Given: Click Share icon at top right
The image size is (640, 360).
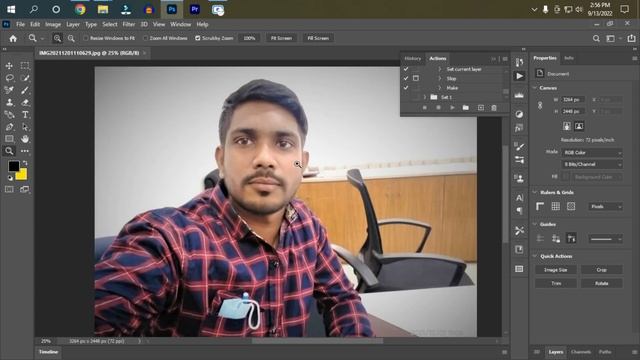Looking at the screenshot, I should [631, 38].
